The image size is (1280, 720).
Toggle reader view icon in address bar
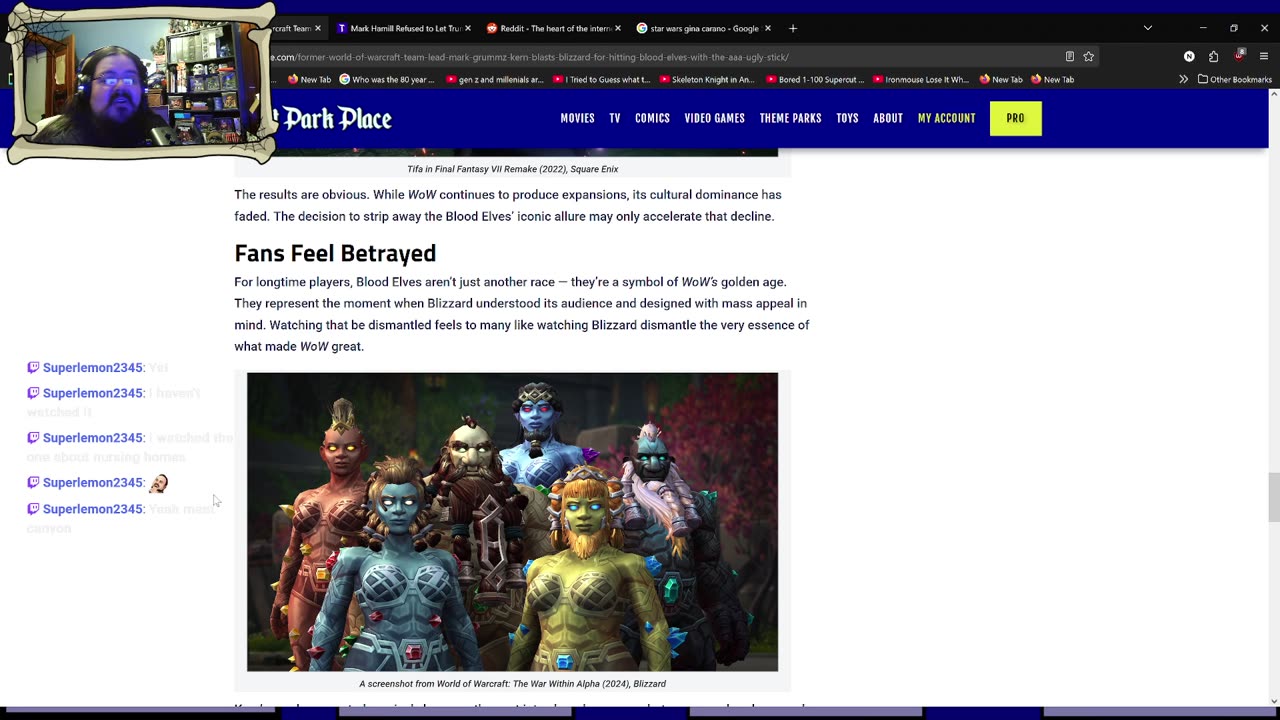click(x=1069, y=57)
